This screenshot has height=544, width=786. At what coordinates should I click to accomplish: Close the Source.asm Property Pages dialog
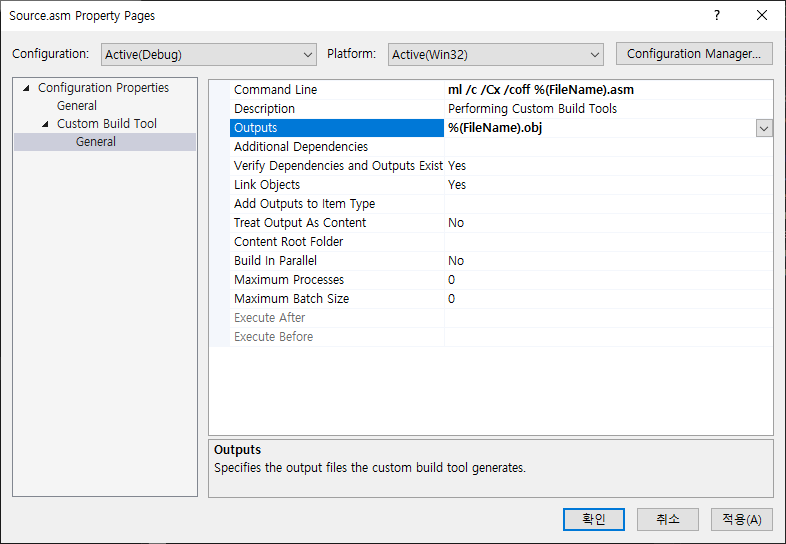coord(762,16)
